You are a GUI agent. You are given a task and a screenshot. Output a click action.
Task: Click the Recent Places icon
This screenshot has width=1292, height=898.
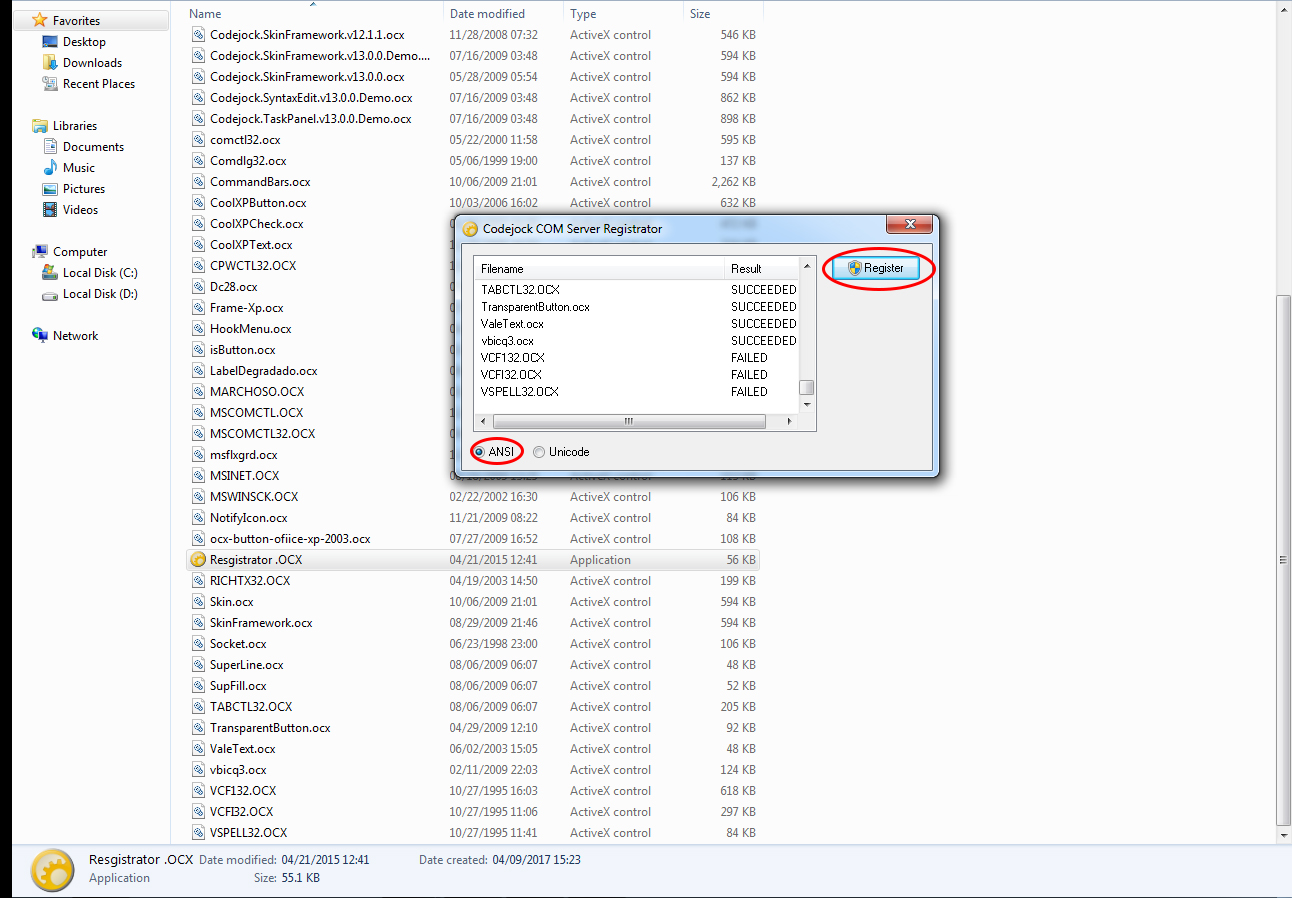coord(51,84)
